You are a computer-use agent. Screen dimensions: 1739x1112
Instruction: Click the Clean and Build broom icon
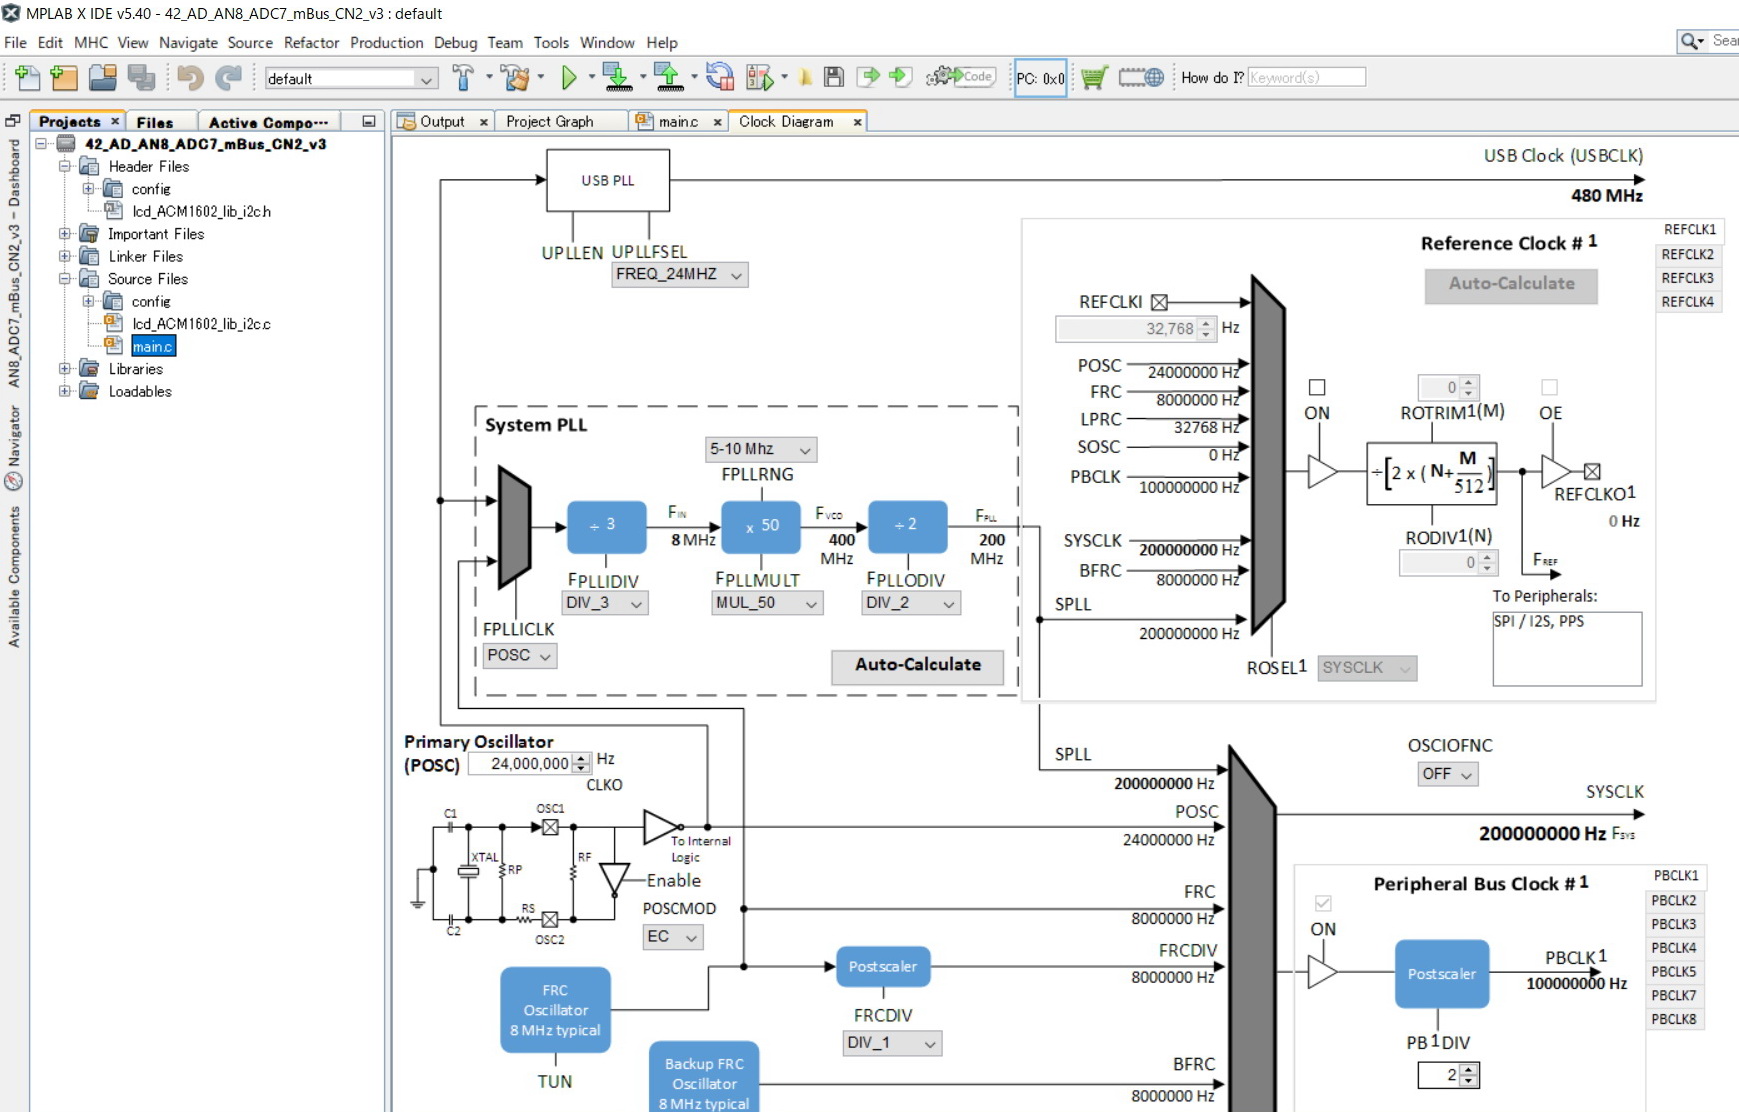click(515, 78)
